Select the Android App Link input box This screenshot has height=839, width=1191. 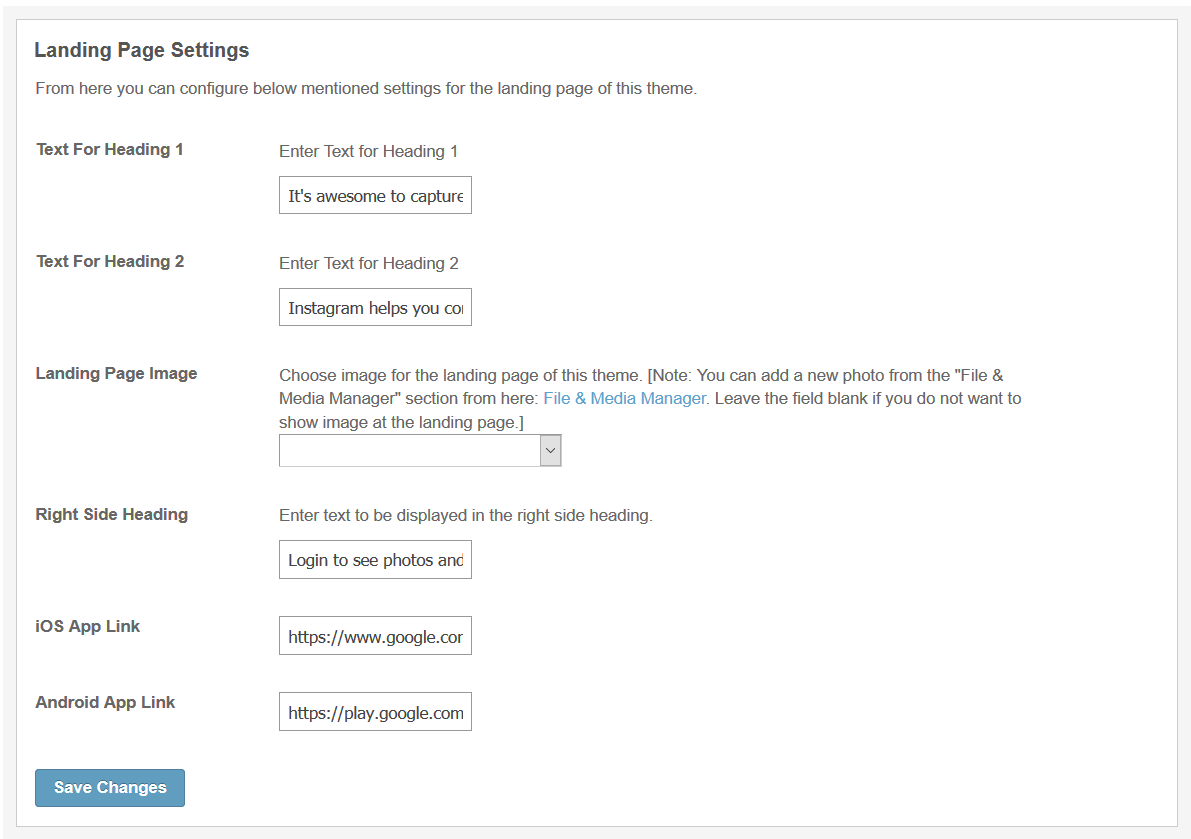tap(375, 712)
